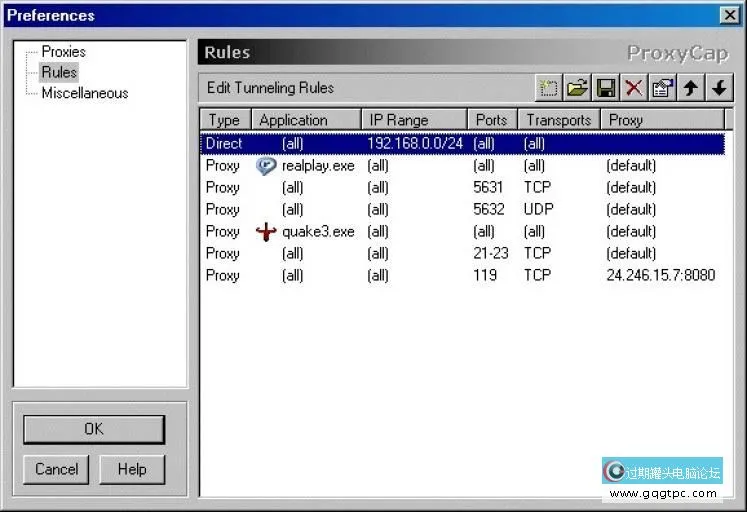Viewport: 747px width, 512px height.
Task: Click the quake3.exe application icon
Action: [x=266, y=232]
